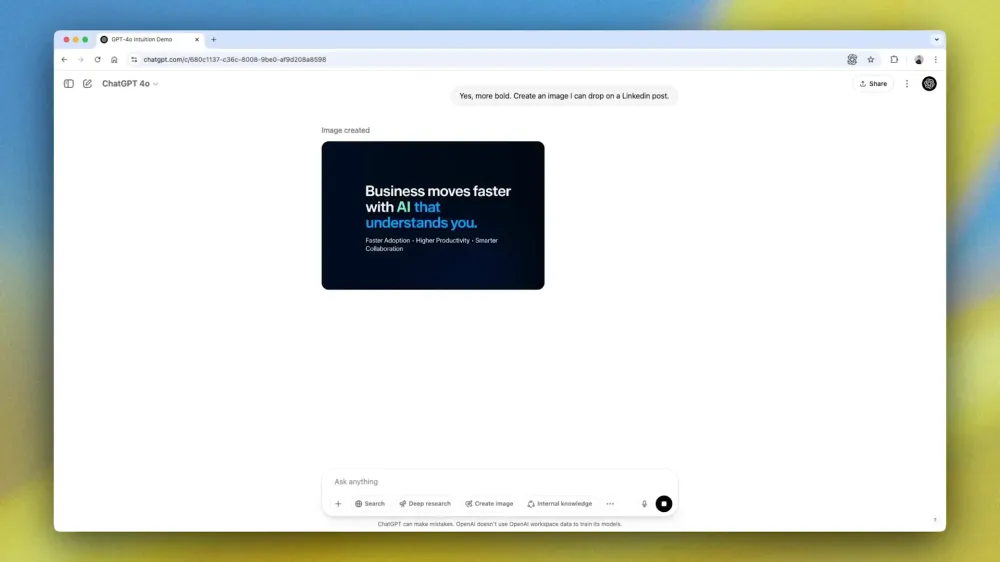The width and height of the screenshot is (1000, 562).
Task: Bookmark this page with the star
Action: coord(871,59)
